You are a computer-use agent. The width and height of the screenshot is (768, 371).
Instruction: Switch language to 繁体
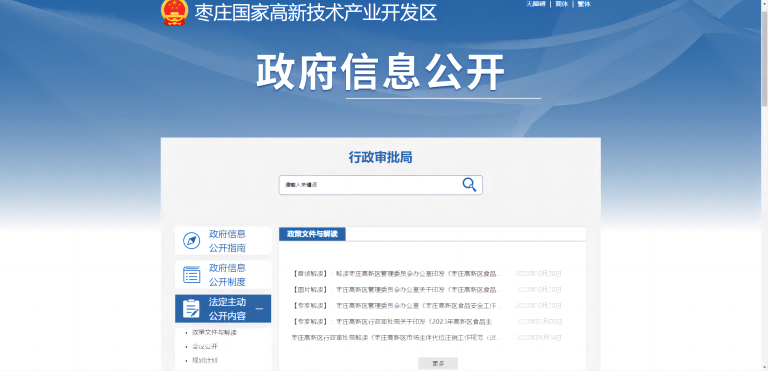(584, 4)
